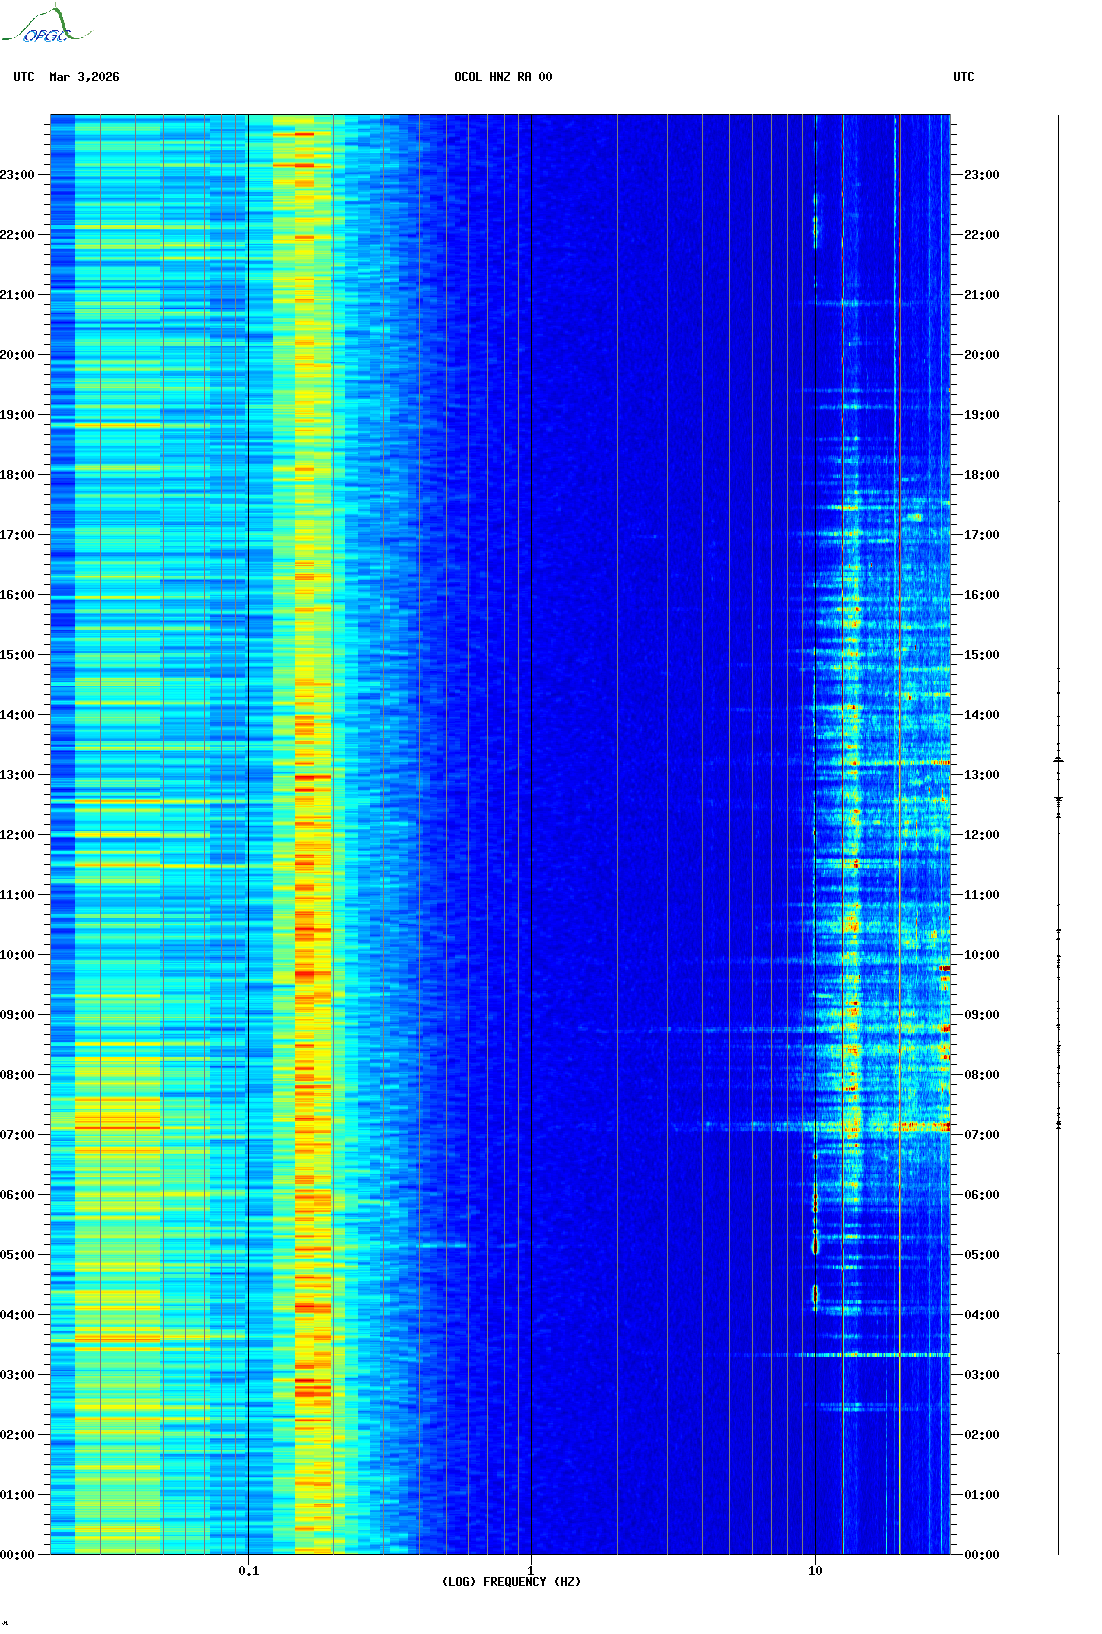Click the left-axis '19:00' time label
1102x1634 pixels.
pyautogui.click(x=17, y=415)
